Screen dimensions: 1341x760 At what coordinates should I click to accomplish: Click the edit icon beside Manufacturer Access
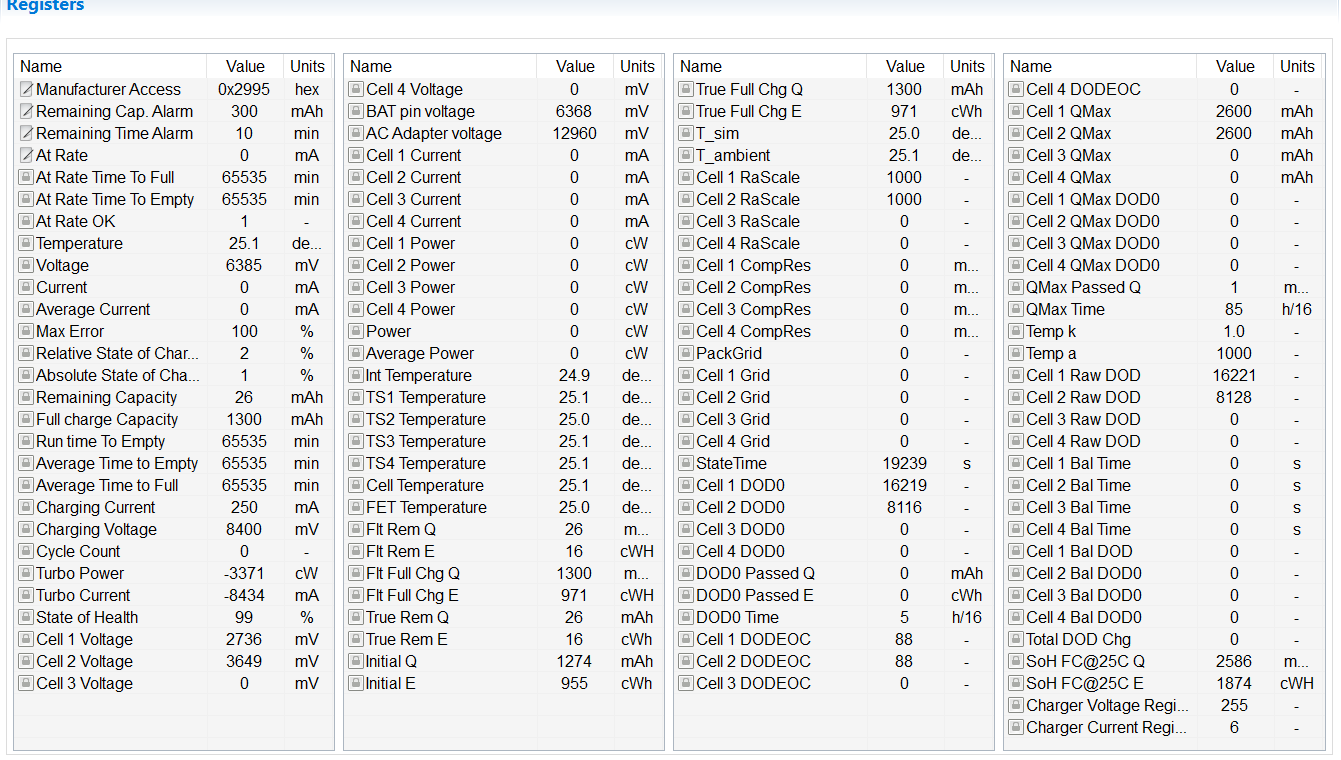click(x=26, y=90)
